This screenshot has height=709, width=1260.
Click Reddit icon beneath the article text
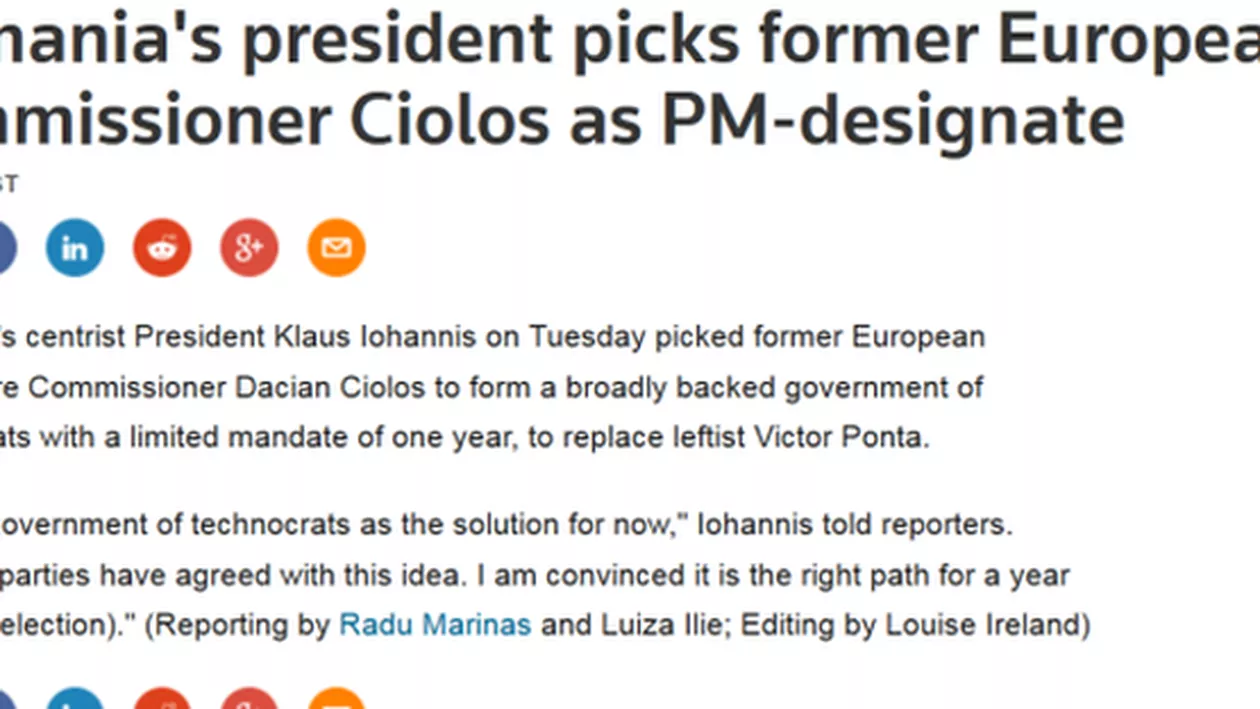(x=162, y=701)
